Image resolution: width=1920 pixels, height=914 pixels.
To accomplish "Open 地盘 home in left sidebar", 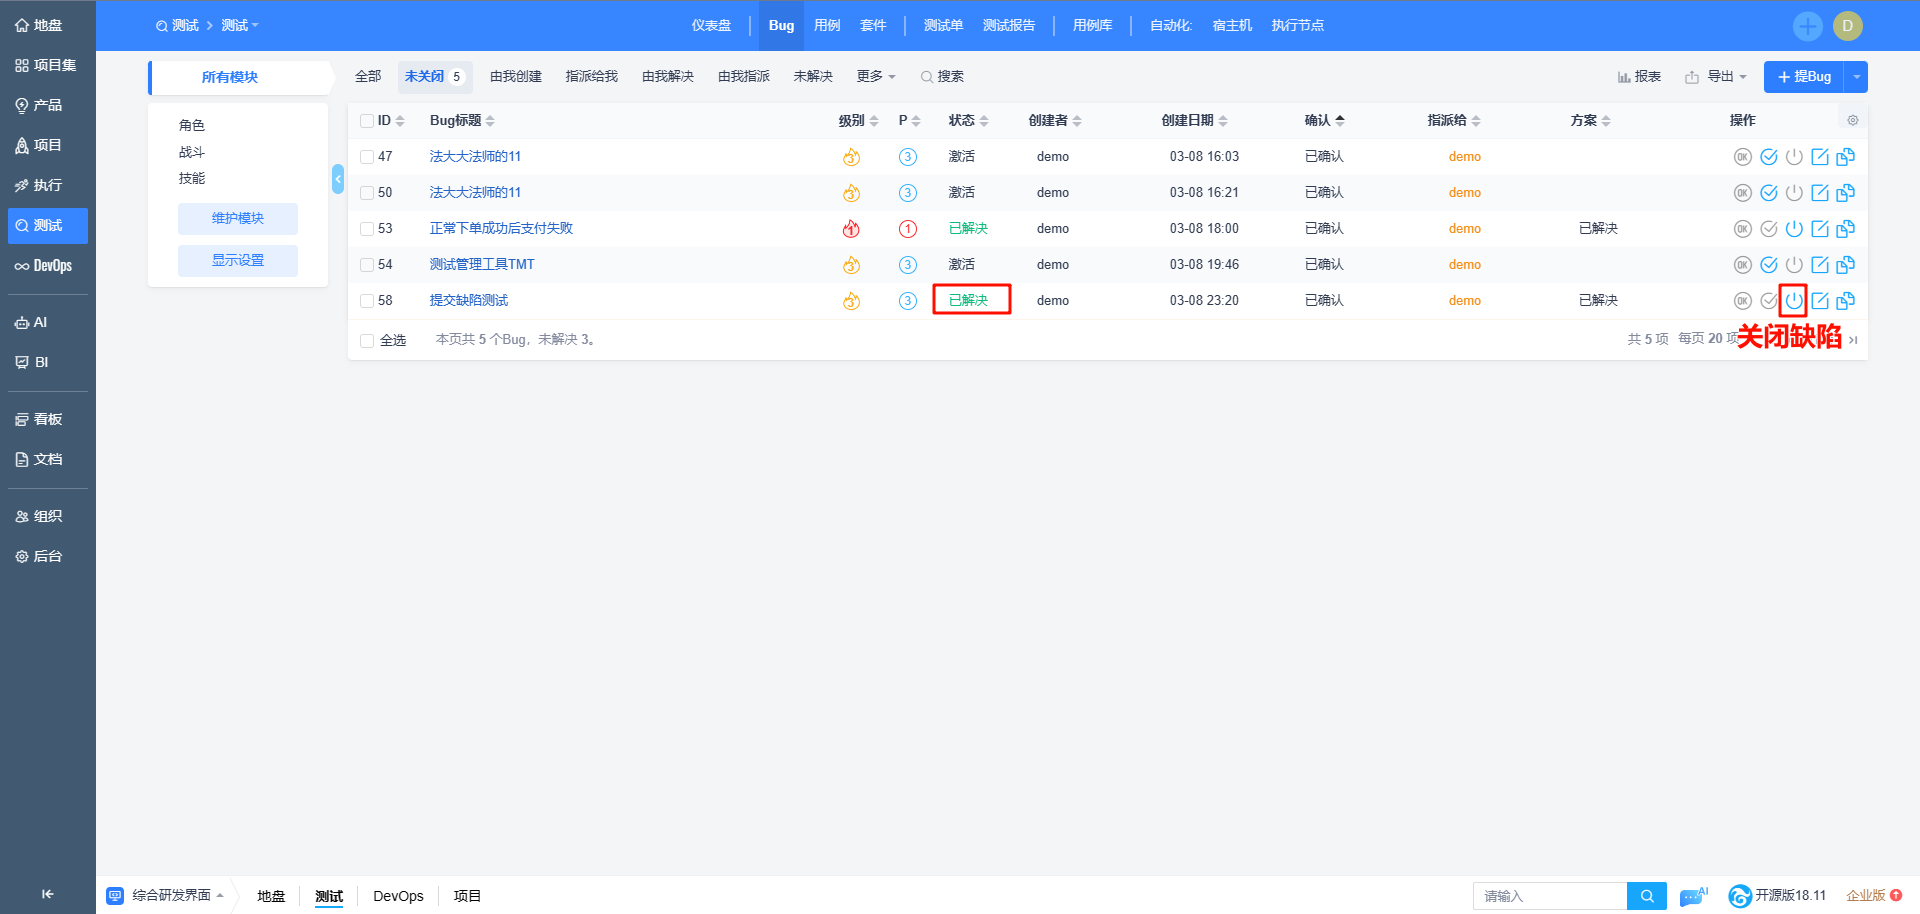I will point(48,25).
